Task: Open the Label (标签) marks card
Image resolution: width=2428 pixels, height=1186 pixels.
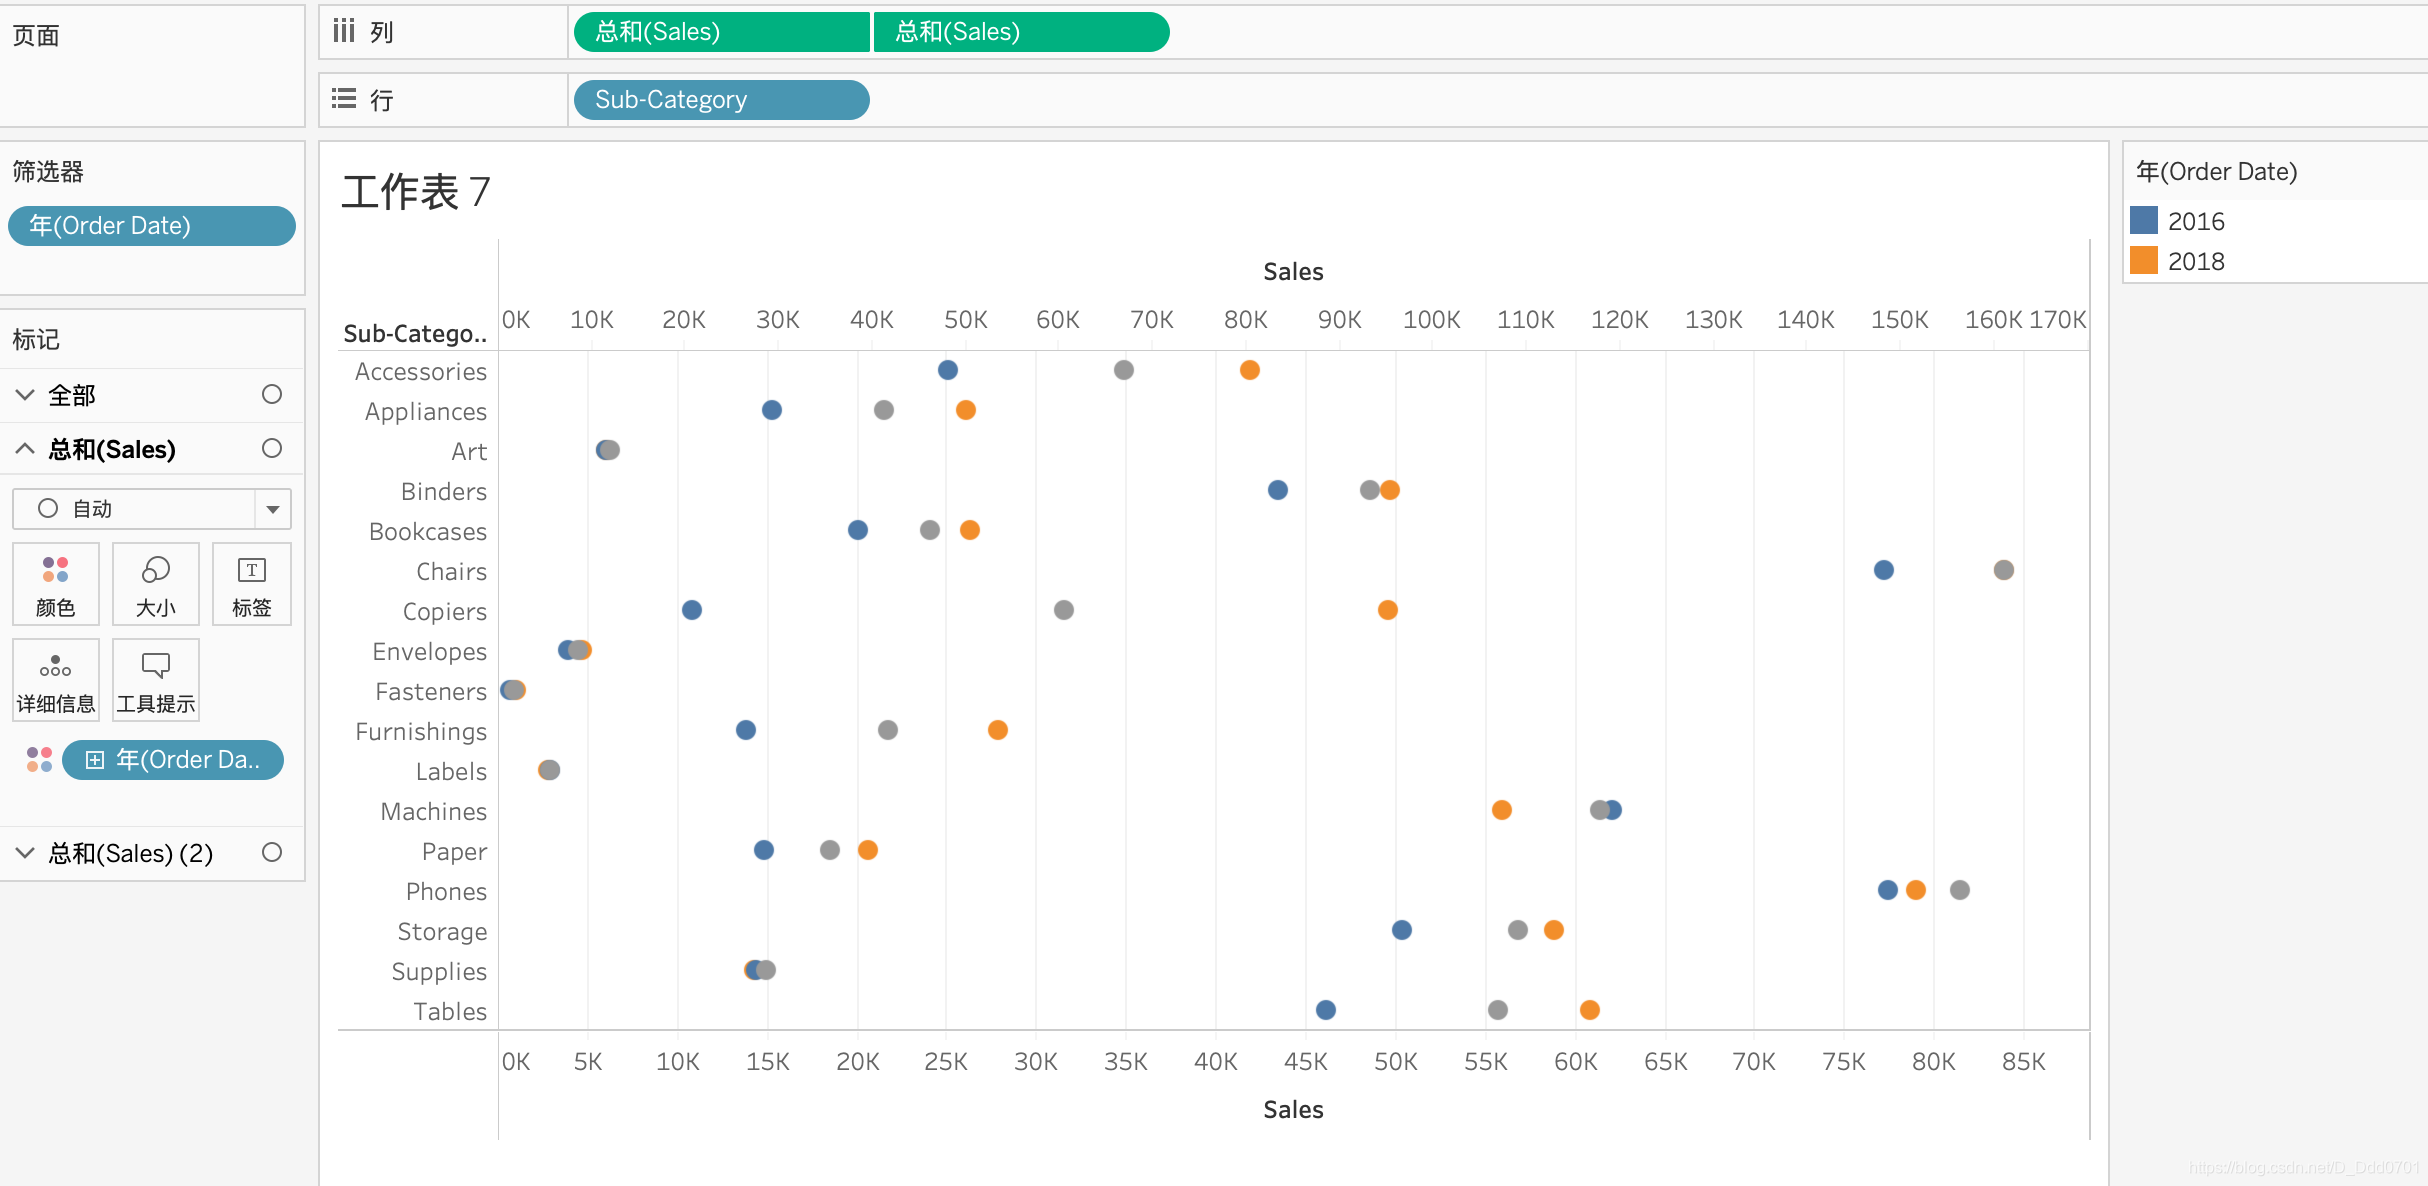Action: tap(251, 584)
